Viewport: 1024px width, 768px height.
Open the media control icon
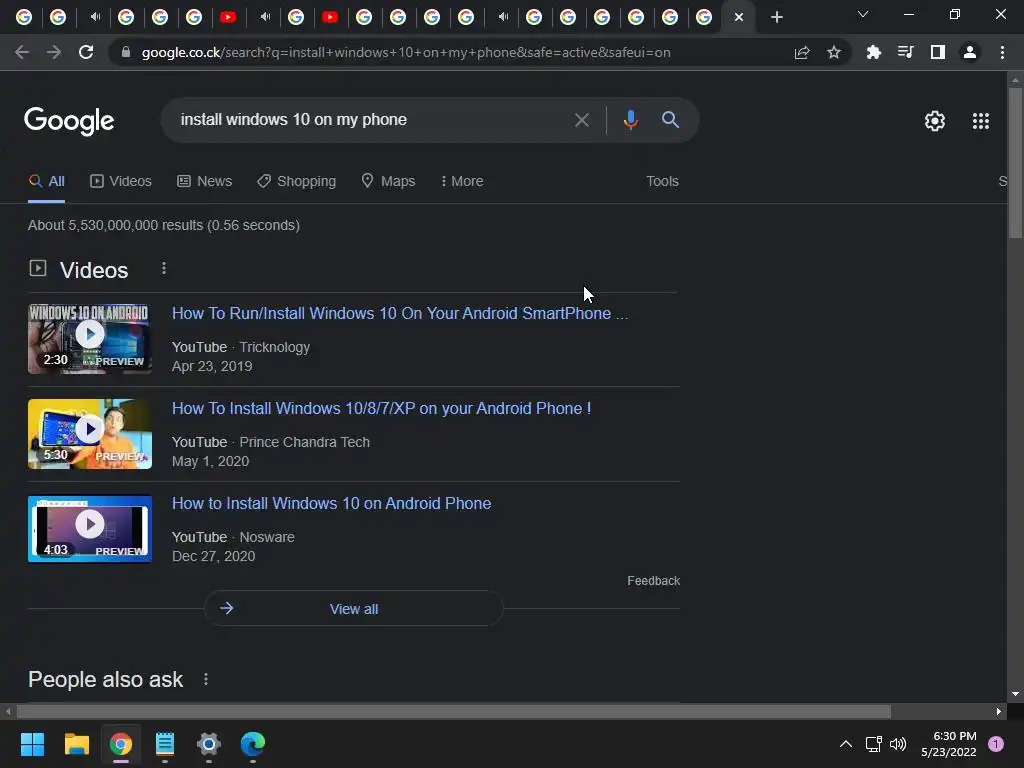(x=905, y=52)
